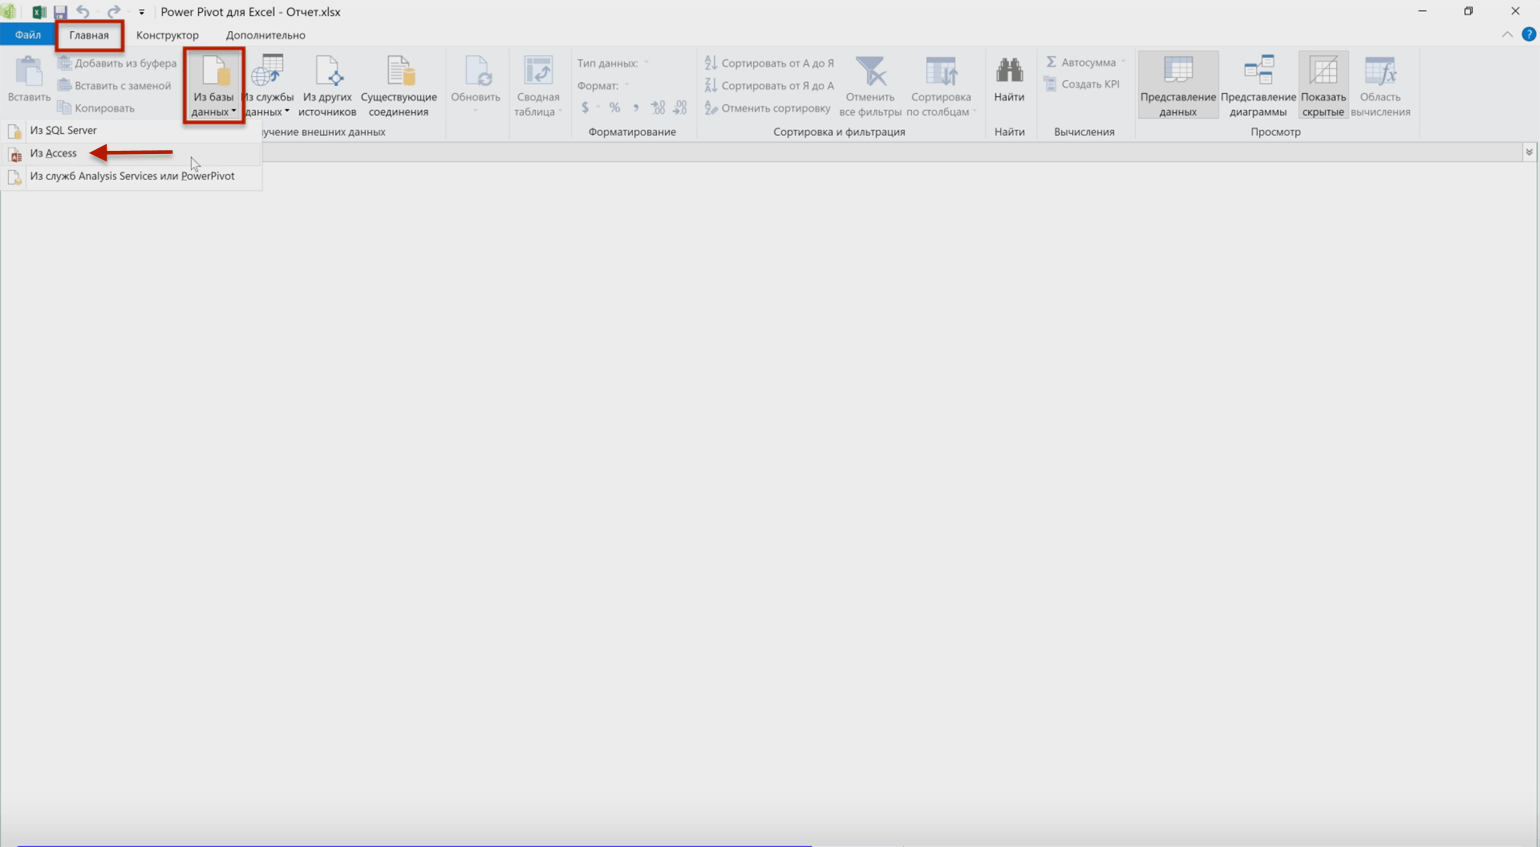Click the Undo arrow icon
1540x847 pixels.
pos(83,12)
